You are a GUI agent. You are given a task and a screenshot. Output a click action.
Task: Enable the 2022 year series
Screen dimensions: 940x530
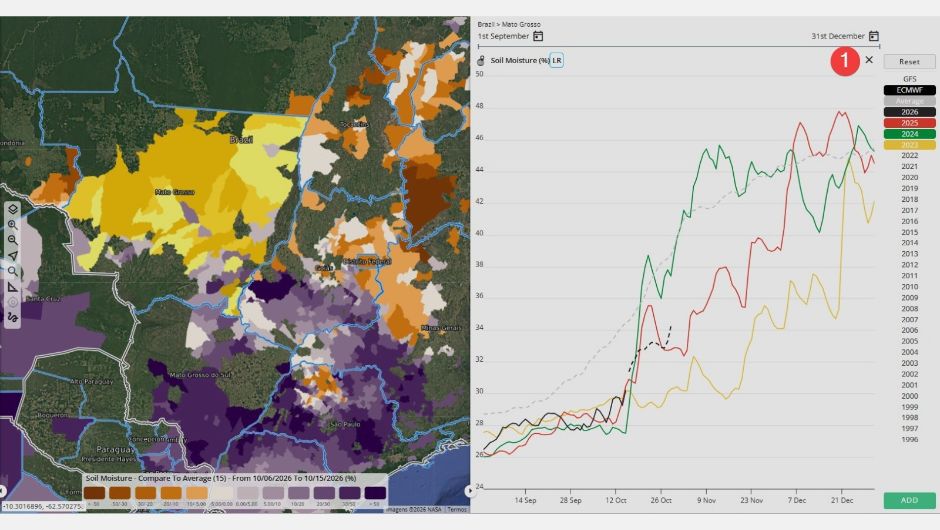909,155
